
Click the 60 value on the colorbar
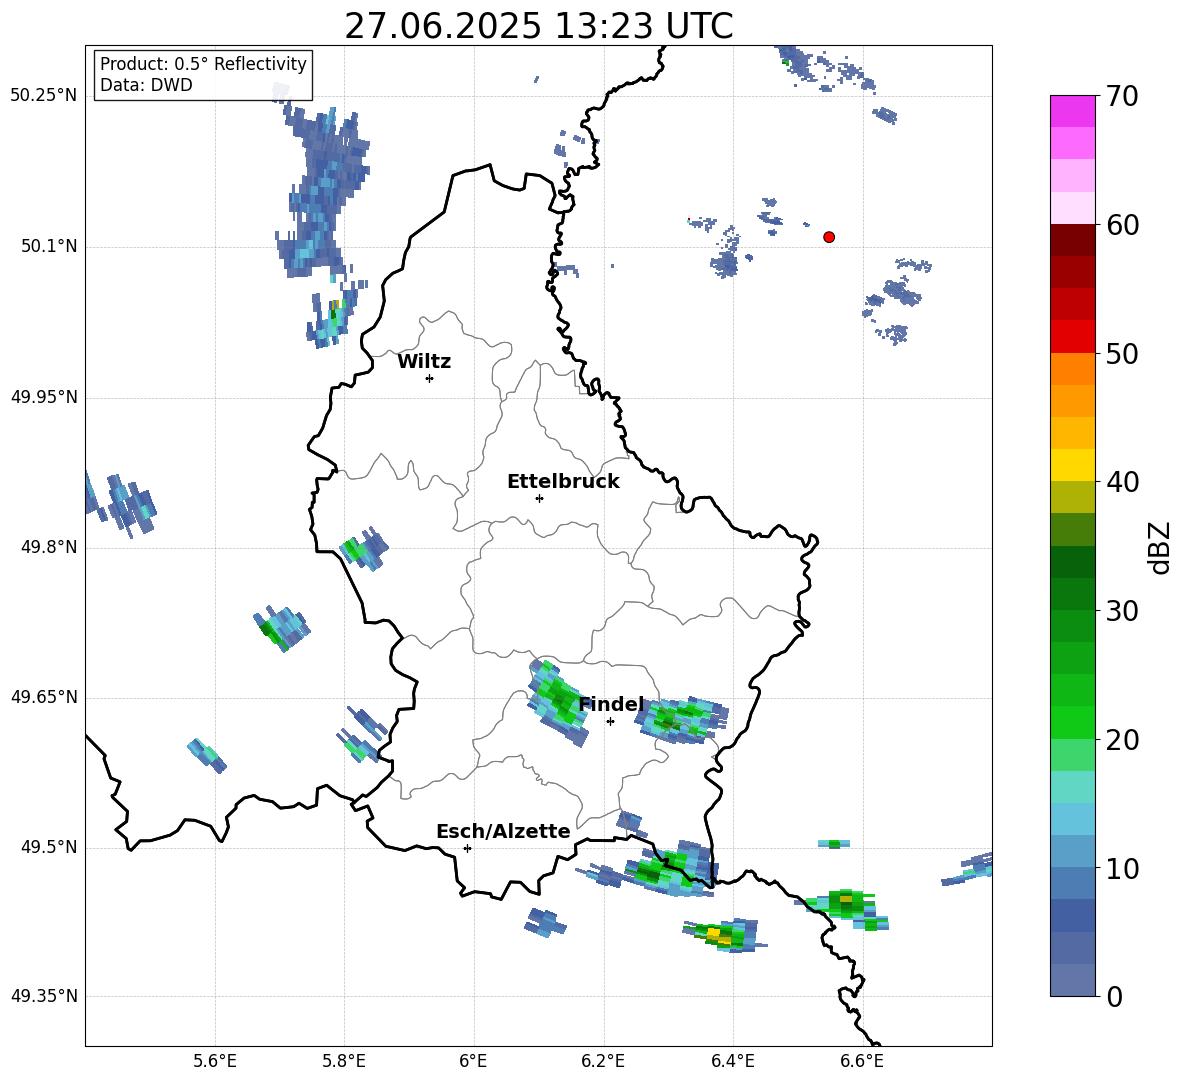[1121, 225]
